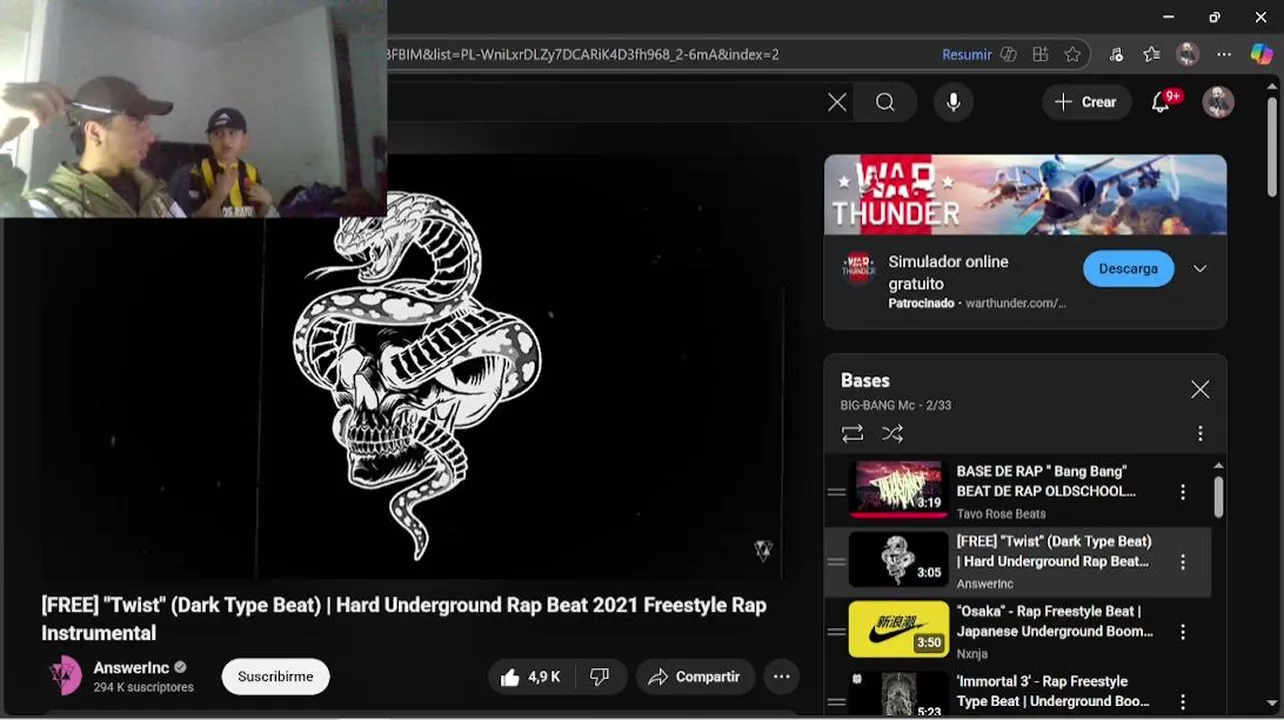
Task: Click the Osaka row reorder handle
Action: point(836,632)
